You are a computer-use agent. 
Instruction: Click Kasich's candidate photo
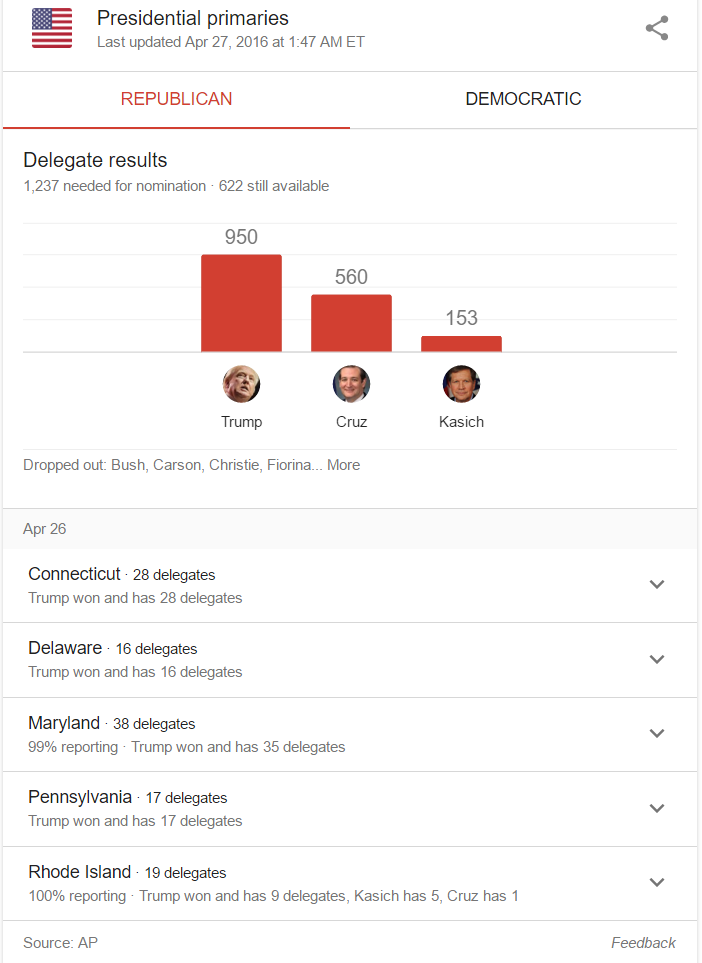(x=461, y=384)
